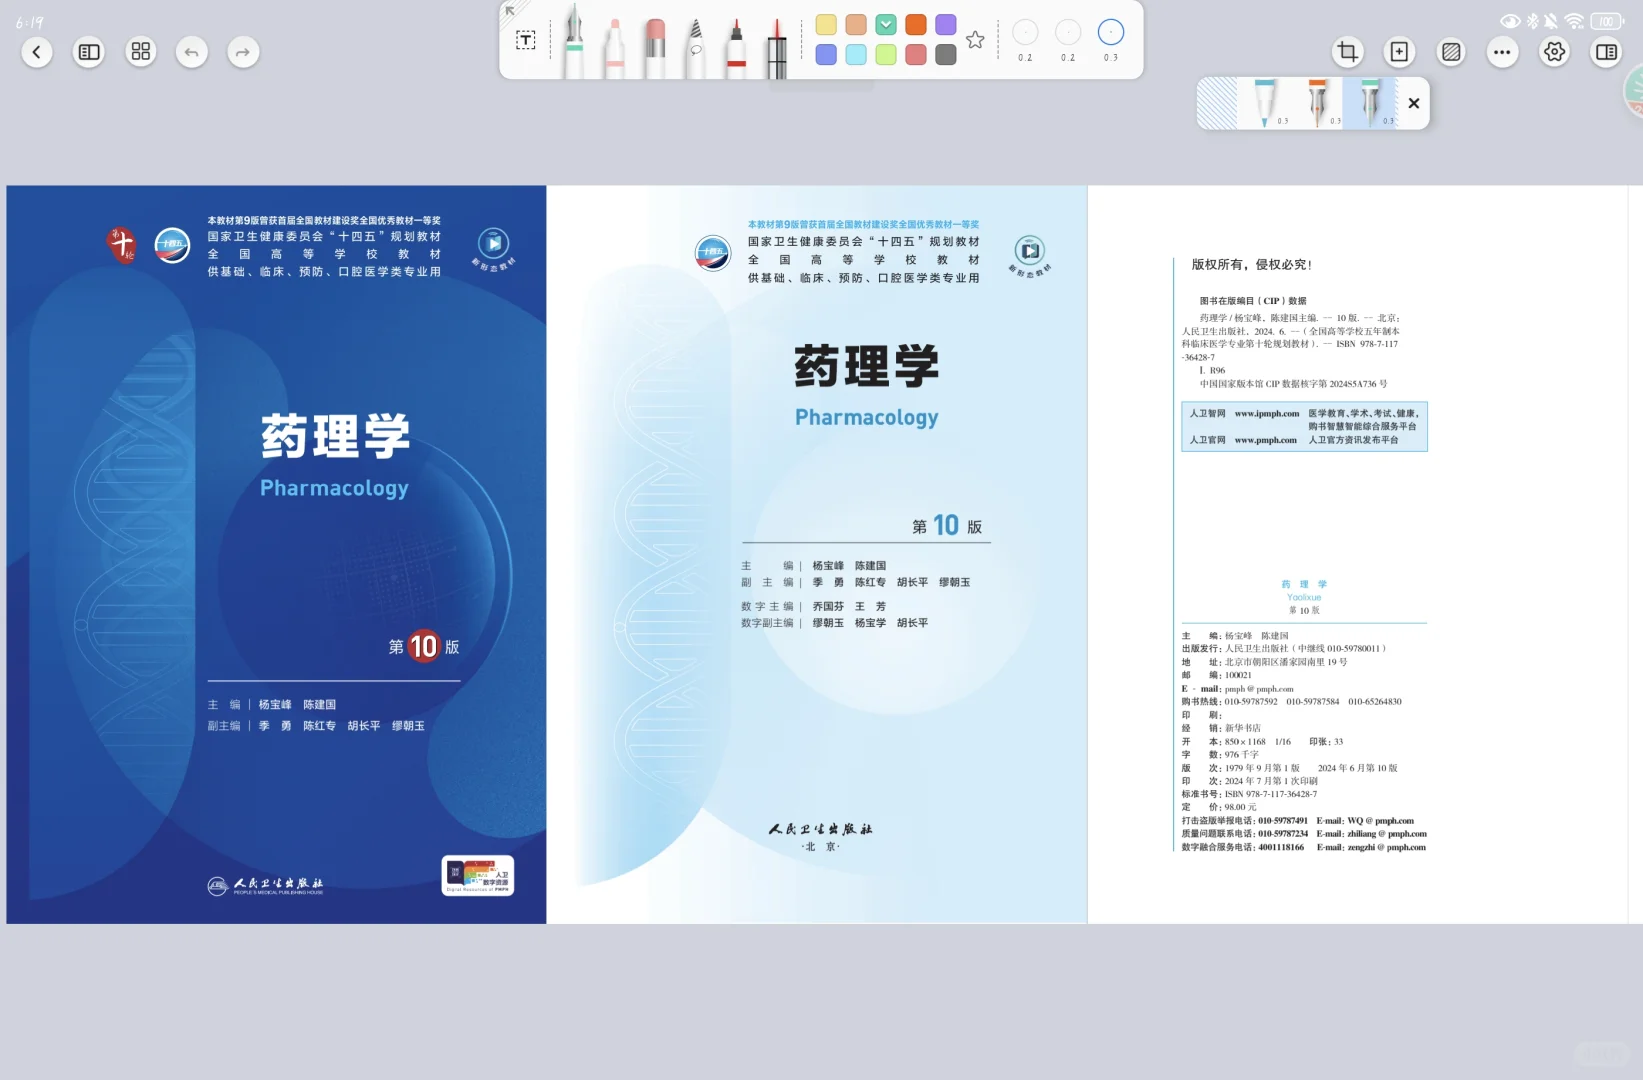Select the red-tipped marker pen

[x=736, y=48]
